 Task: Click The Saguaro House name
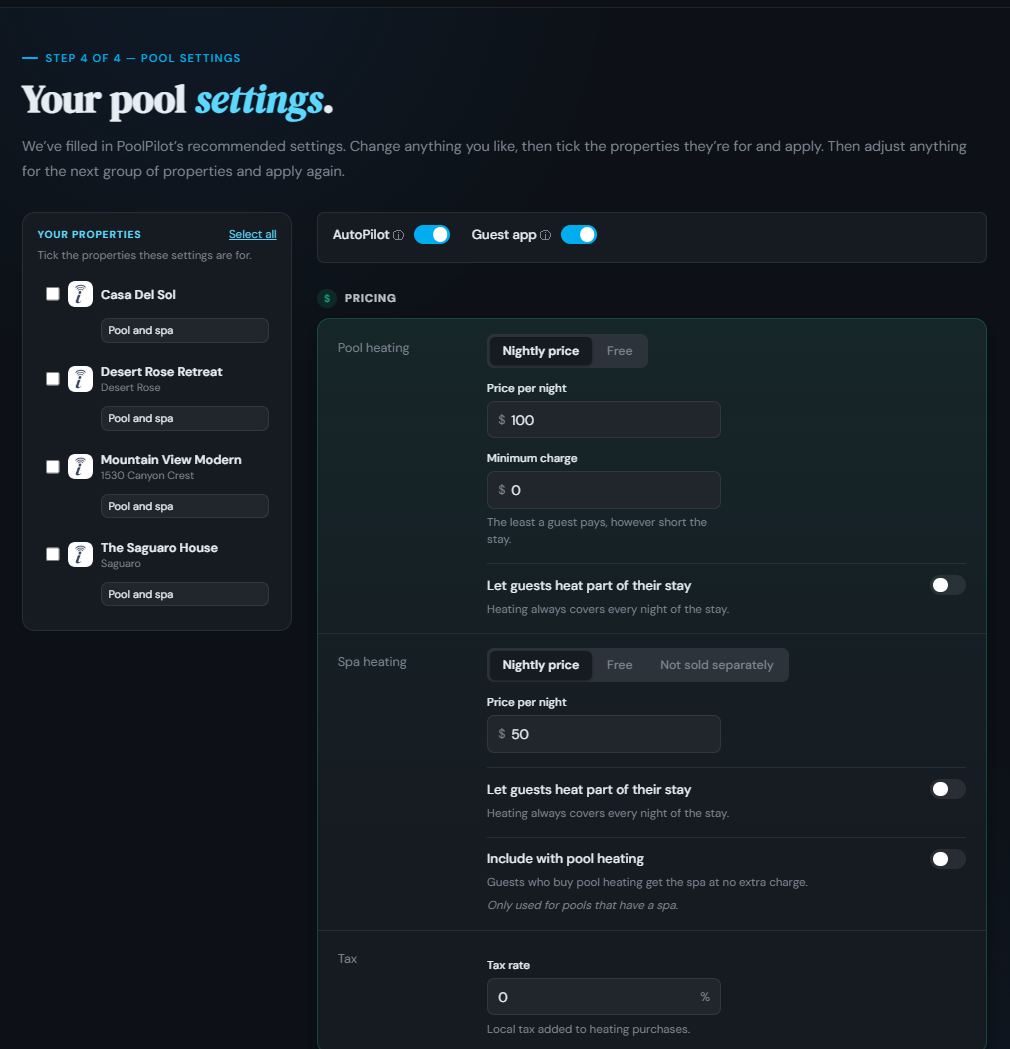point(159,547)
